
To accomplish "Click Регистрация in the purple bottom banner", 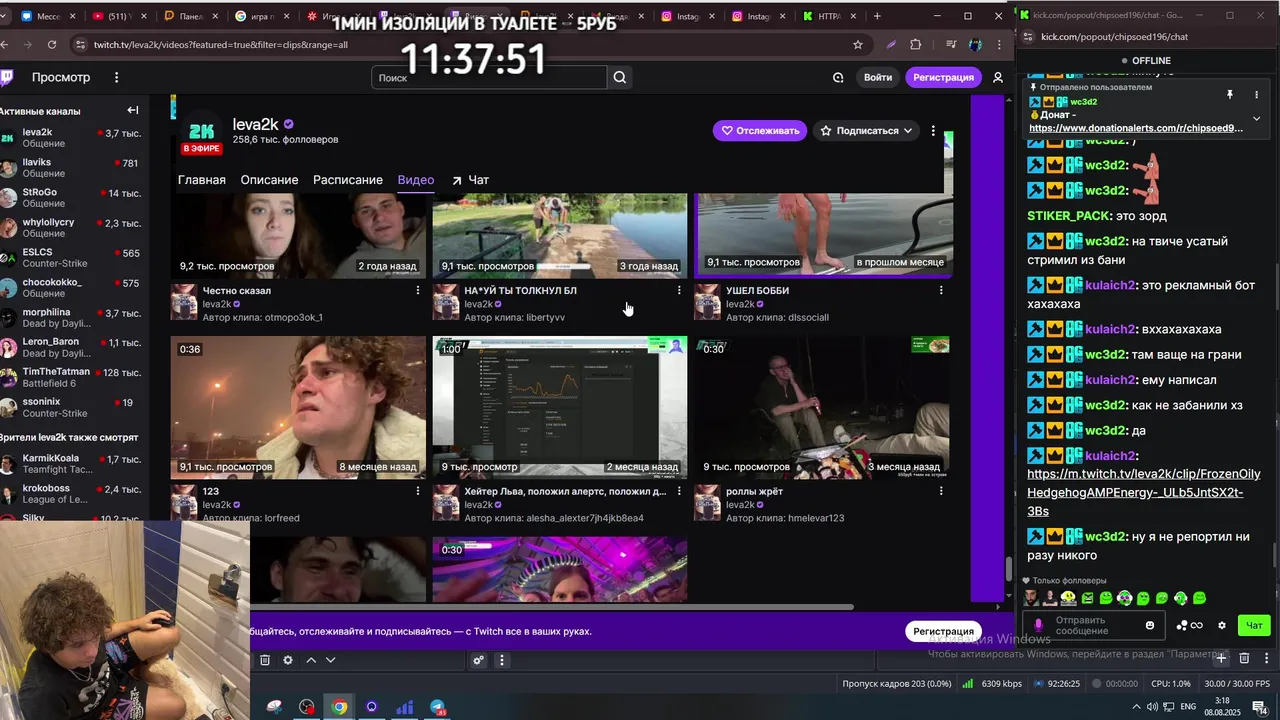I will (x=943, y=631).
